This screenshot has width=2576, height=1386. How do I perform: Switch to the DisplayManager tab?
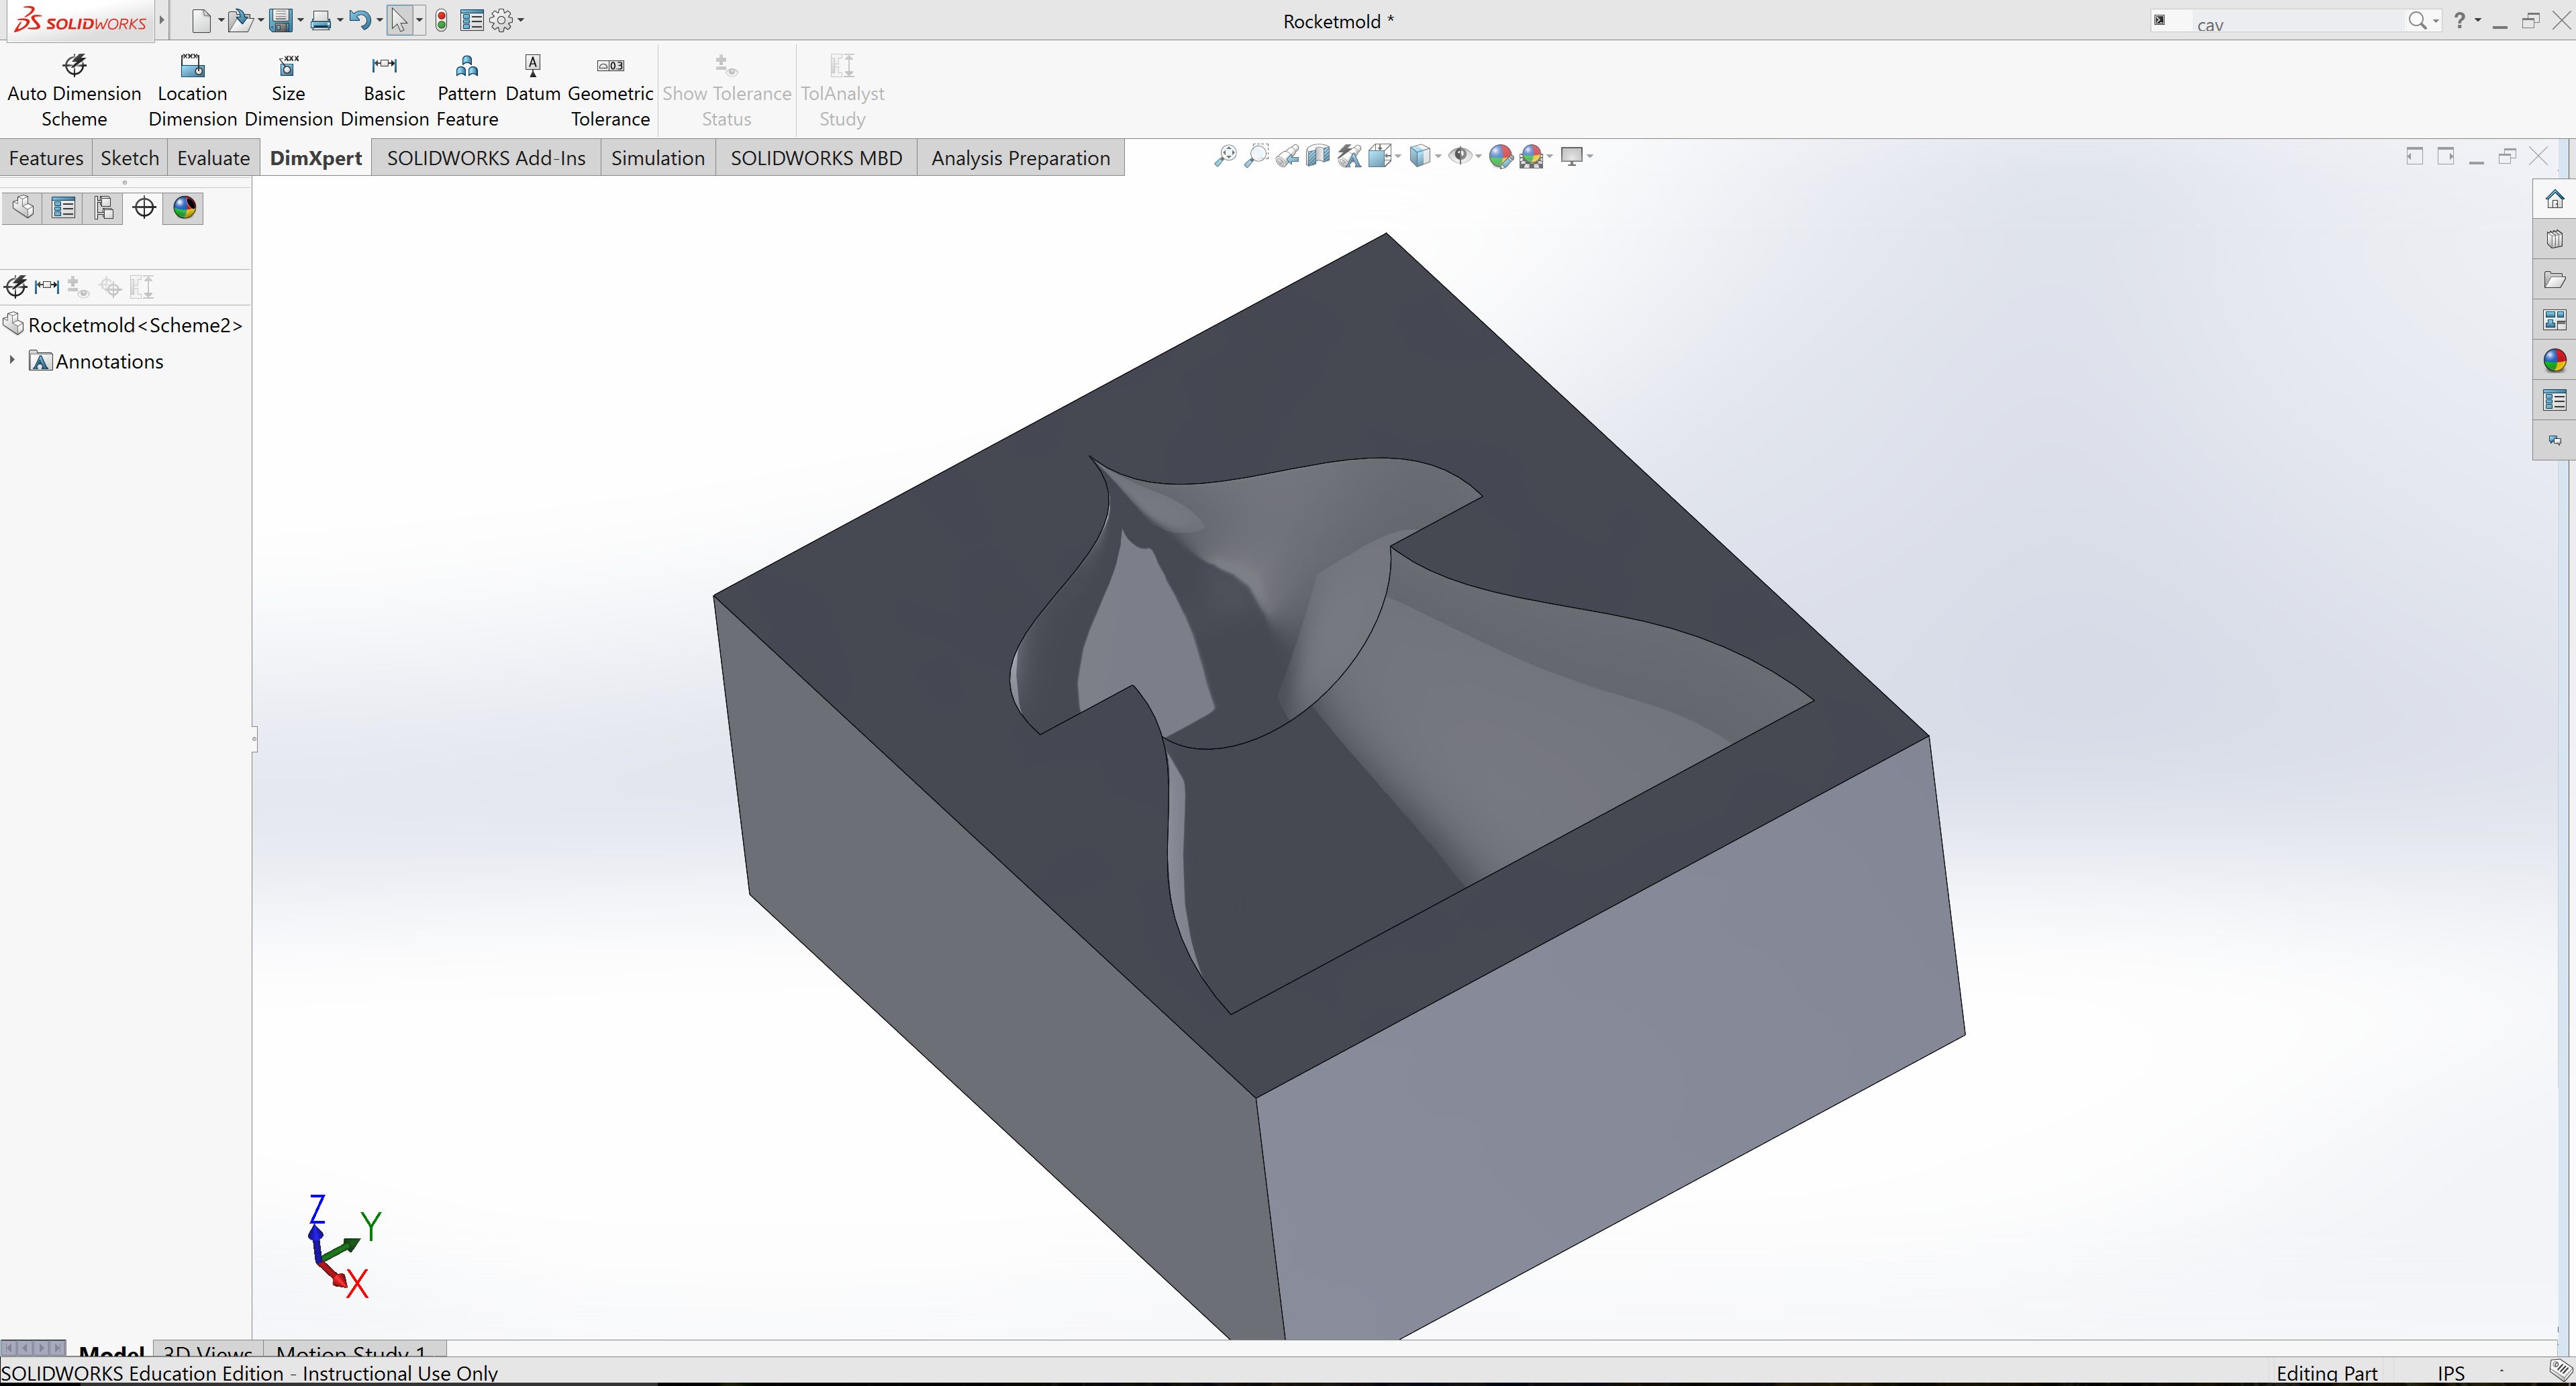(x=184, y=207)
